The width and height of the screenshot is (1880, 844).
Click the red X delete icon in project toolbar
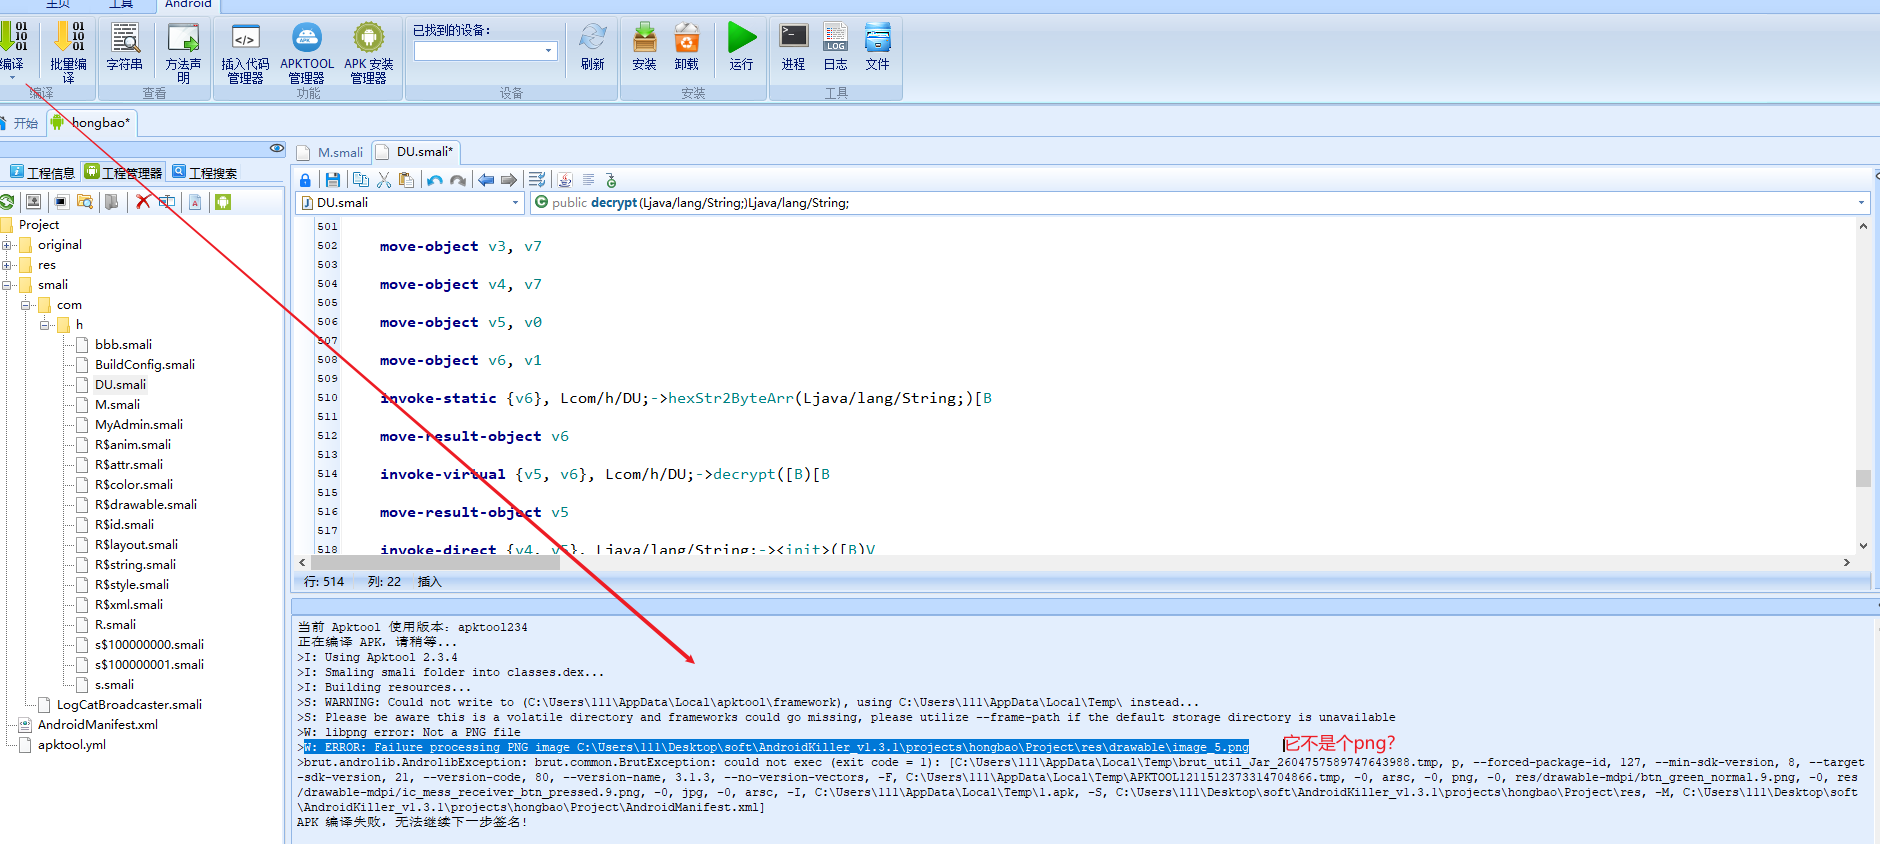pyautogui.click(x=143, y=202)
